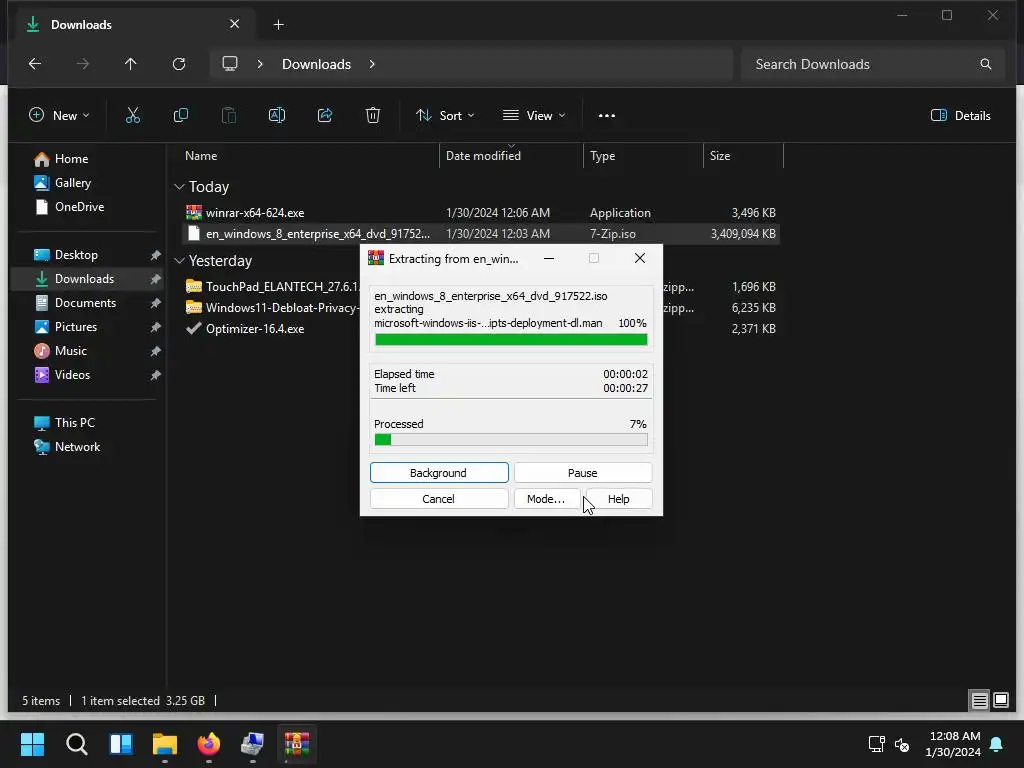
Task: Pause the extraction
Action: pyautogui.click(x=583, y=473)
